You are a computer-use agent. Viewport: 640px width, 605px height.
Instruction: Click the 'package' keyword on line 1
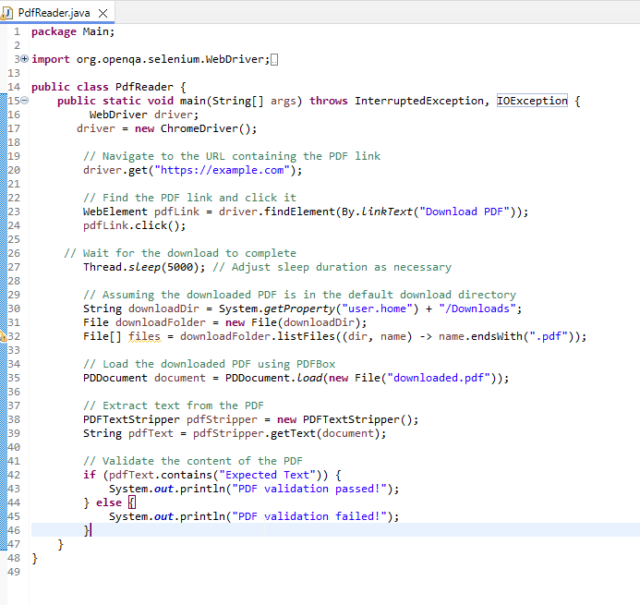point(54,32)
